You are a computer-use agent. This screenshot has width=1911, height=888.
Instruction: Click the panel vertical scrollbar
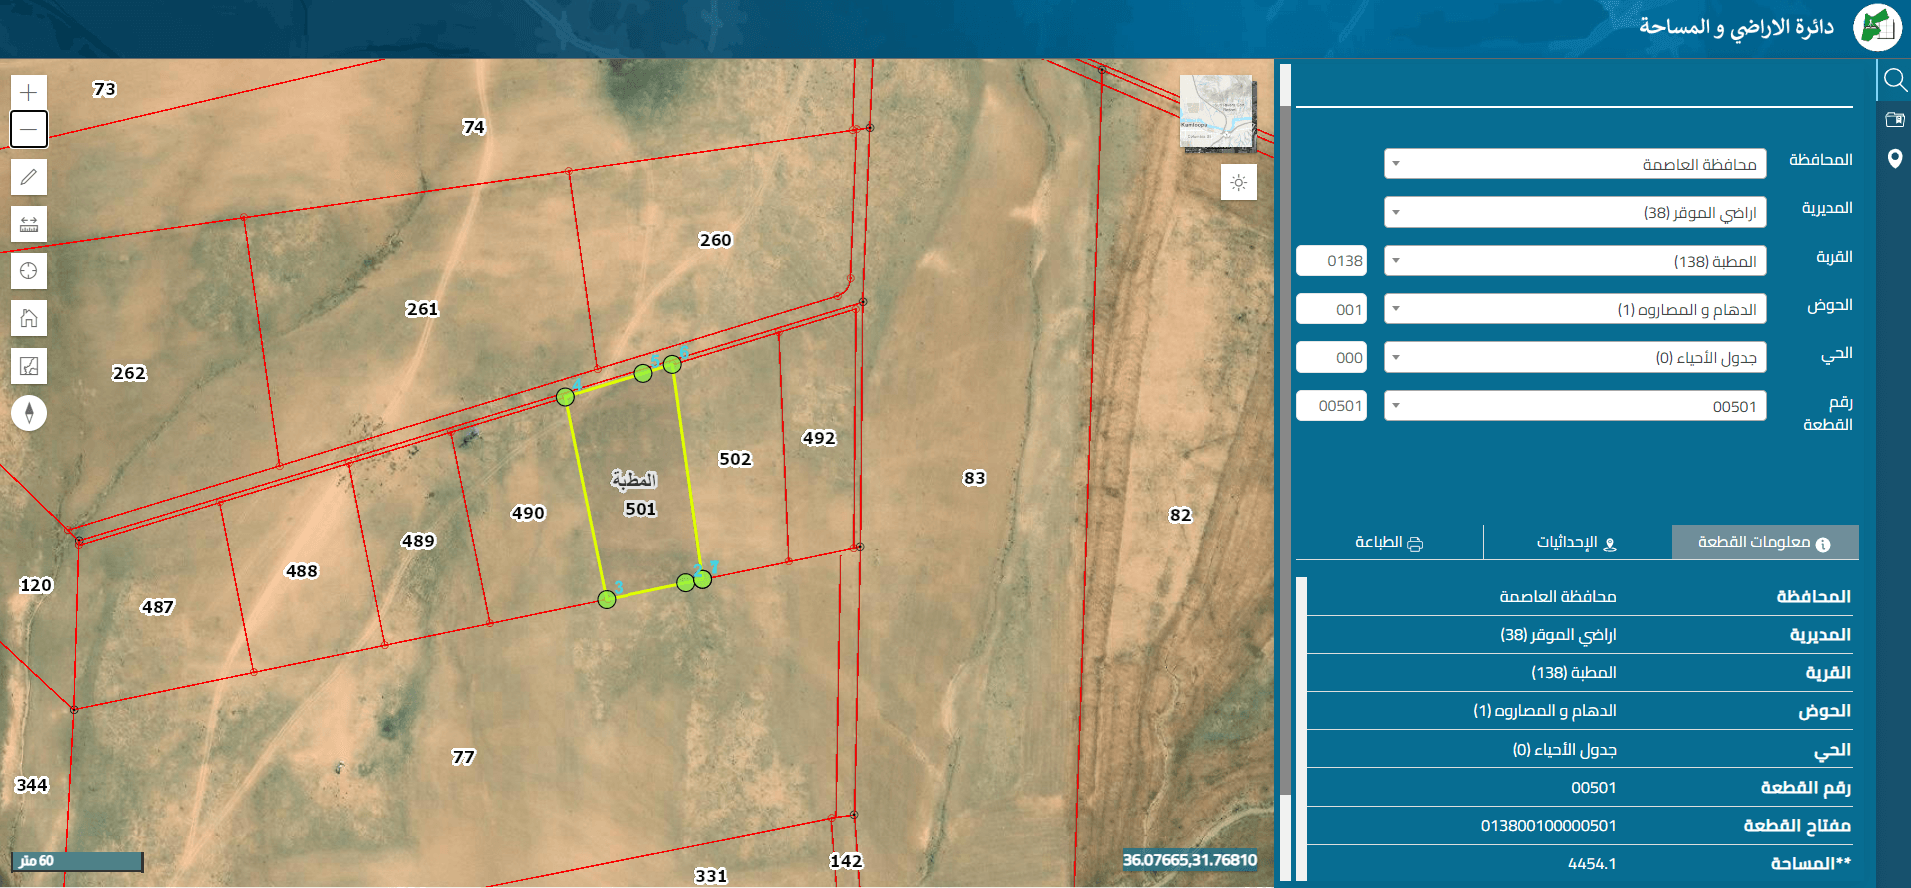[1286, 472]
